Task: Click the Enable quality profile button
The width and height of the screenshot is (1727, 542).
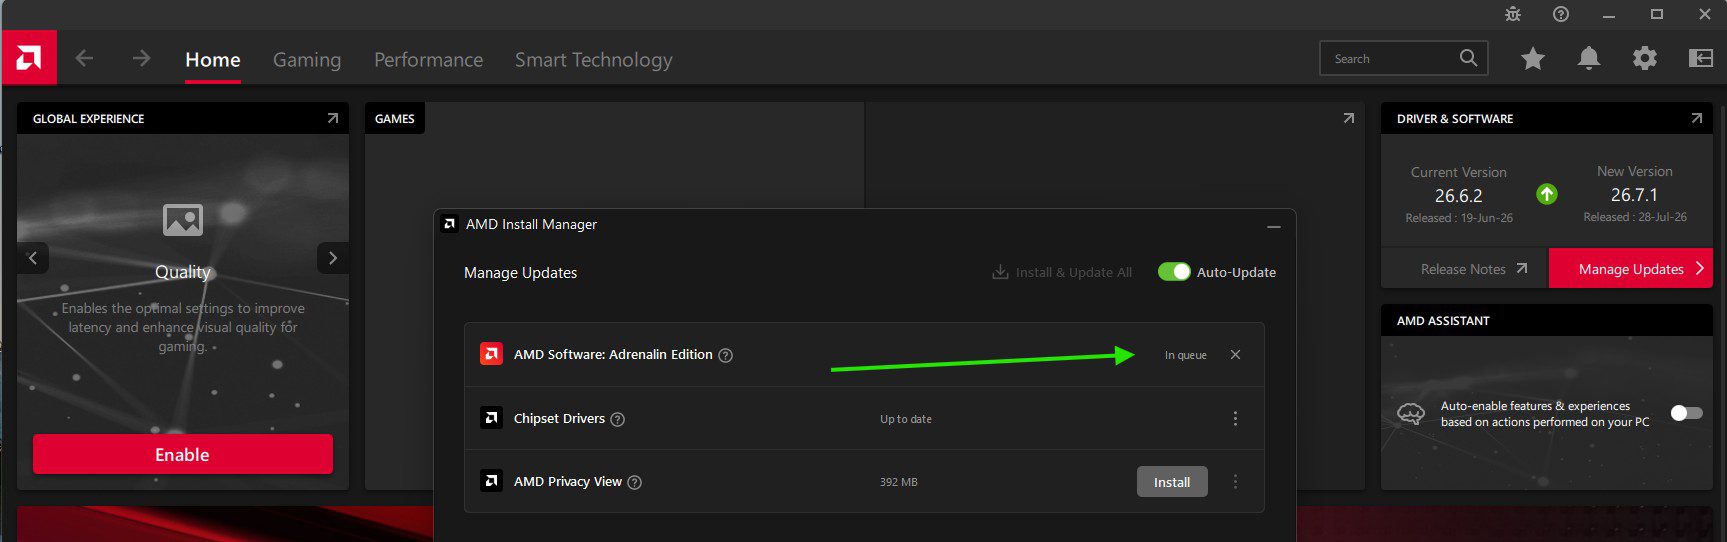Action: [x=183, y=454]
